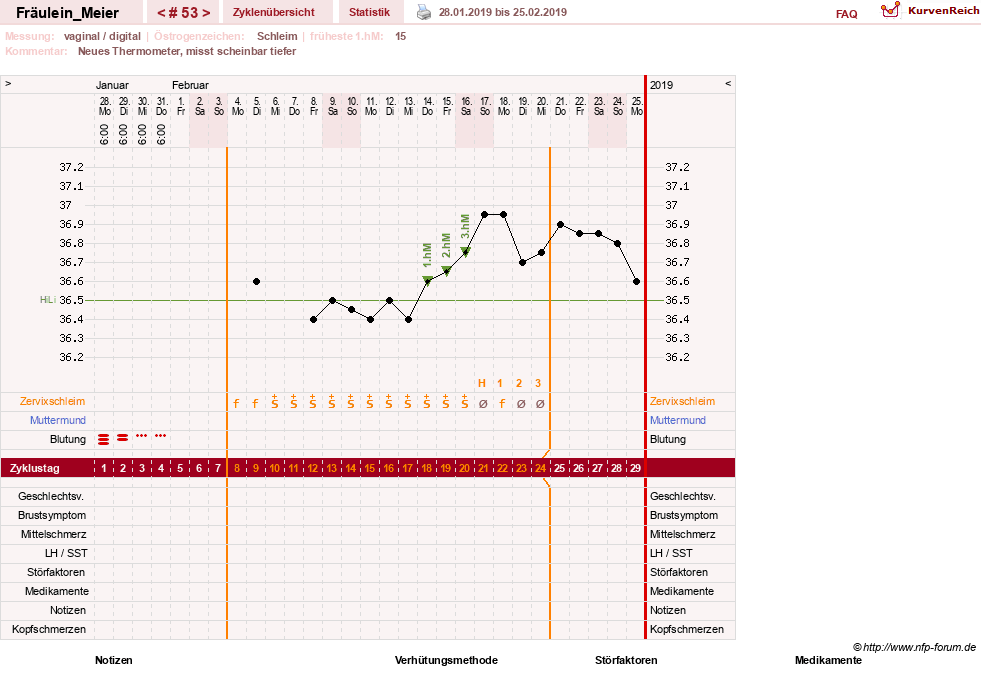Image resolution: width=981 pixels, height=699 pixels.
Task: Click the left LH / SST row label
Action: (x=66, y=553)
